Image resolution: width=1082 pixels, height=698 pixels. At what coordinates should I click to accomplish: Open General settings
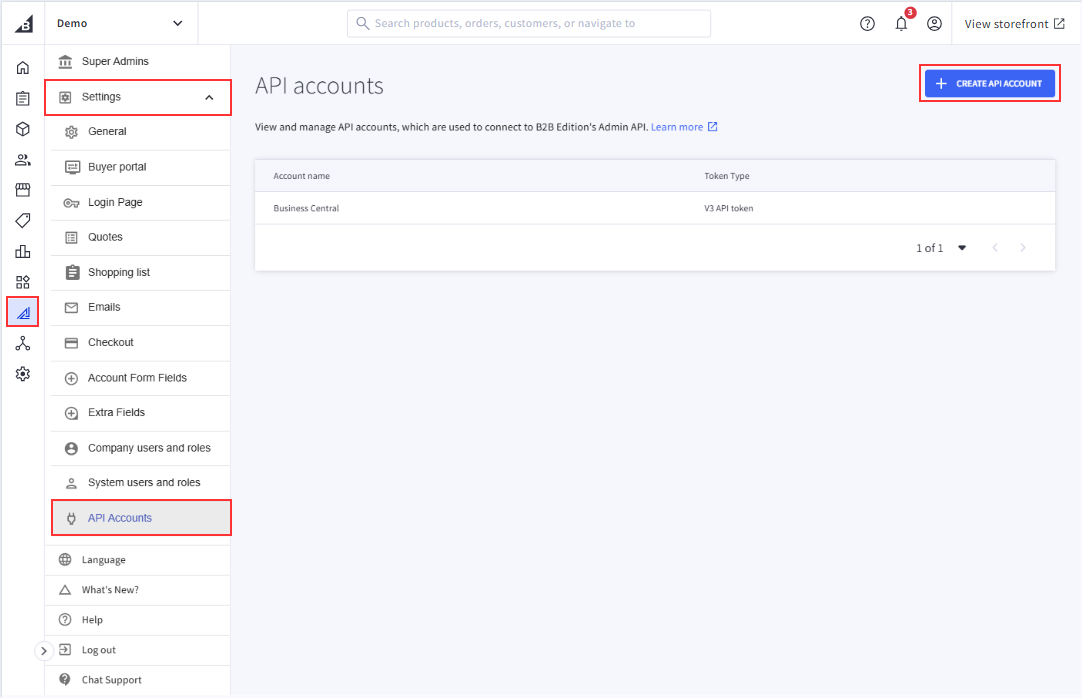pos(141,132)
